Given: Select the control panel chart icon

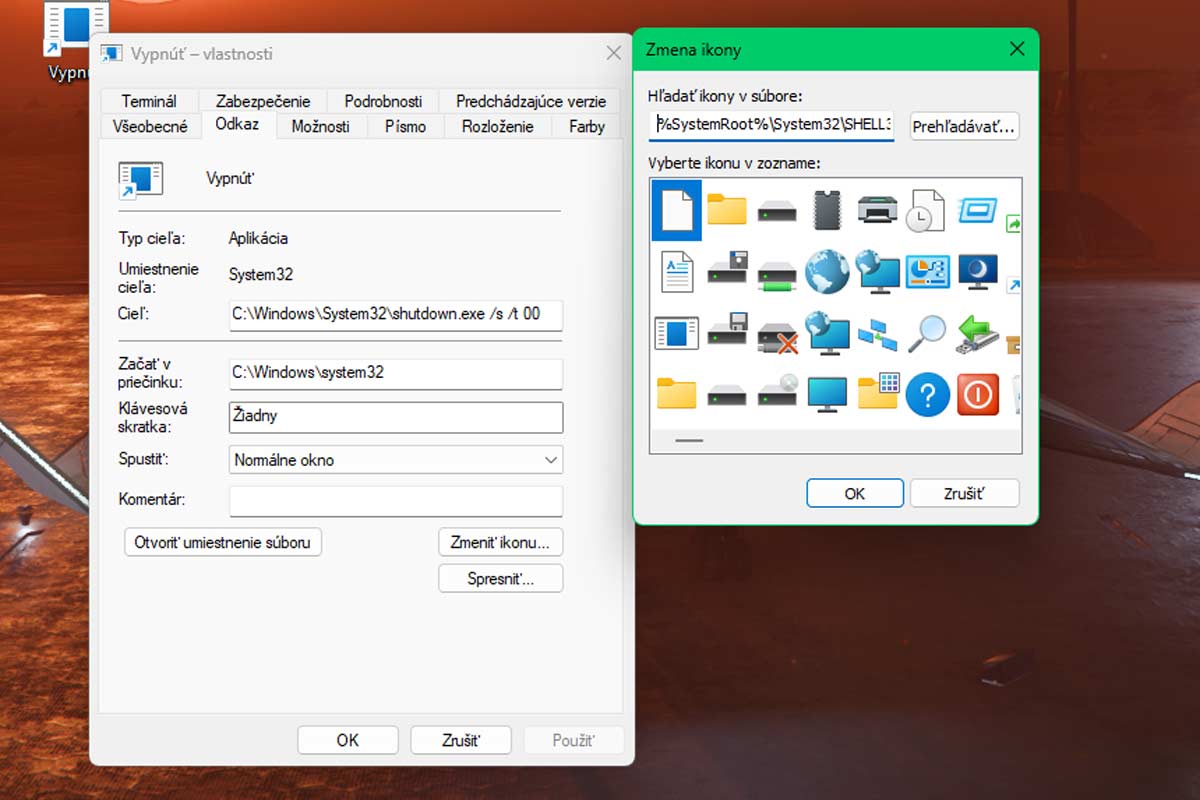Looking at the screenshot, I should [927, 271].
